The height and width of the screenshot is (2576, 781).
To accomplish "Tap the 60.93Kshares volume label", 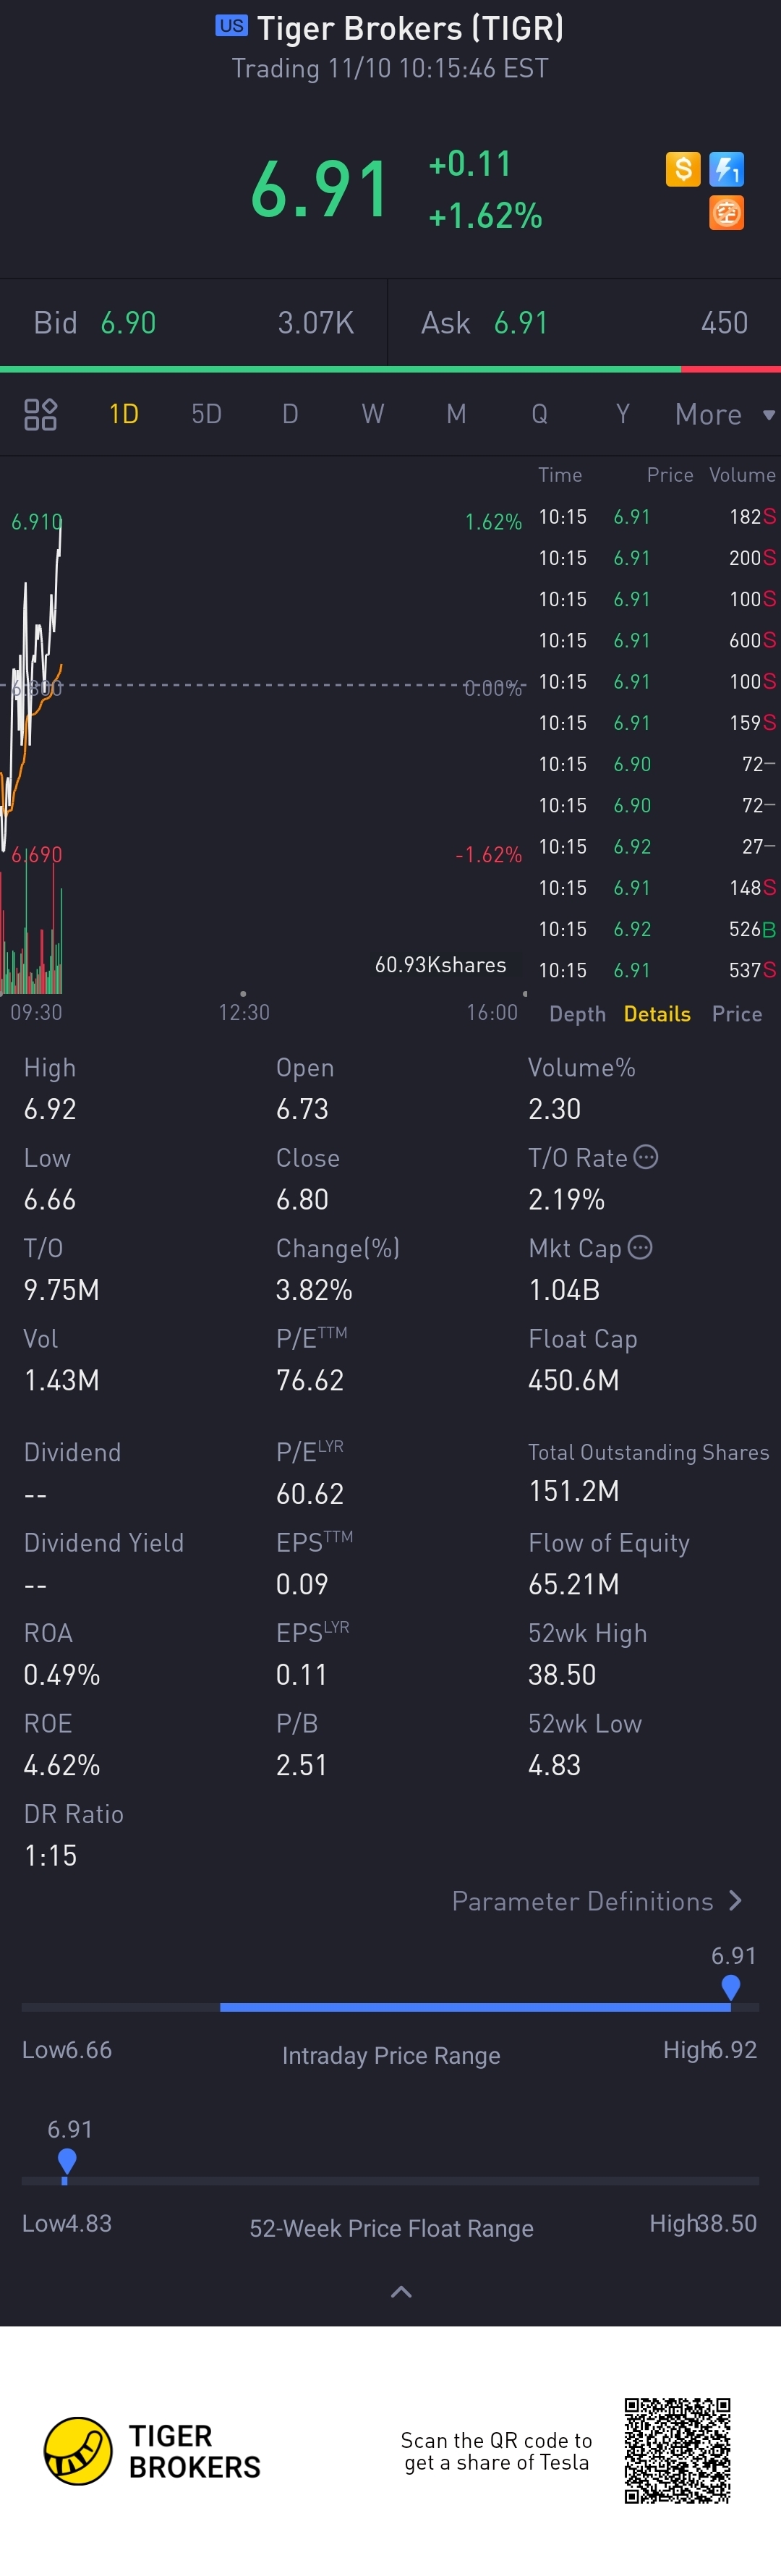I will tap(440, 965).
